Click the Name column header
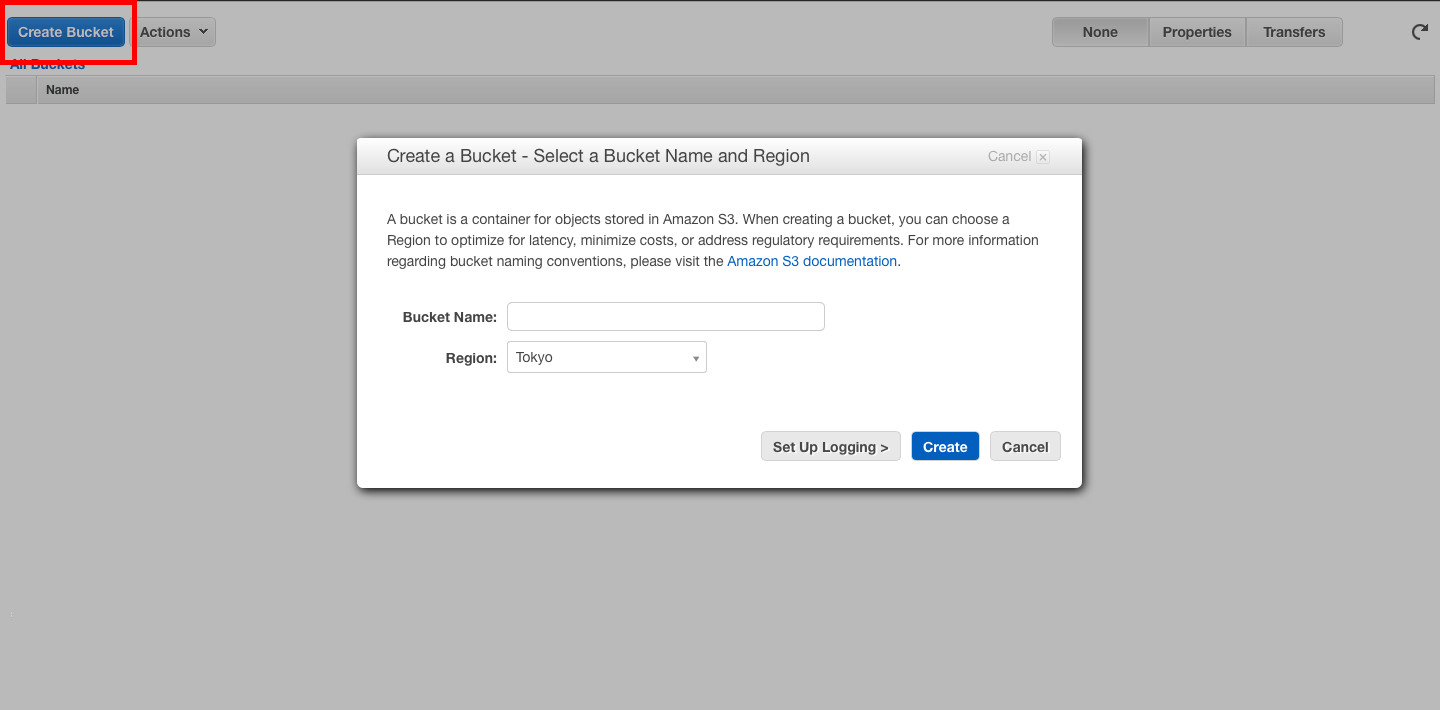The height and width of the screenshot is (710, 1440). tap(62, 90)
